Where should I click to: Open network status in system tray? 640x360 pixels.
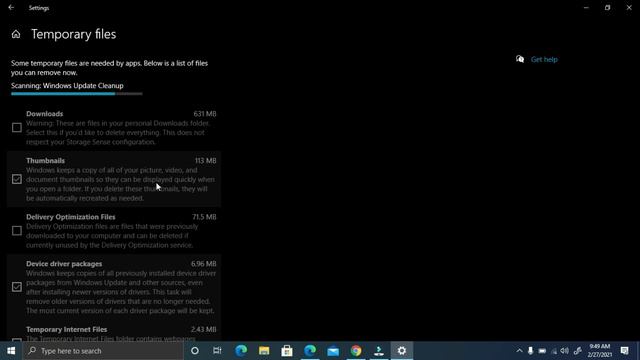point(554,351)
